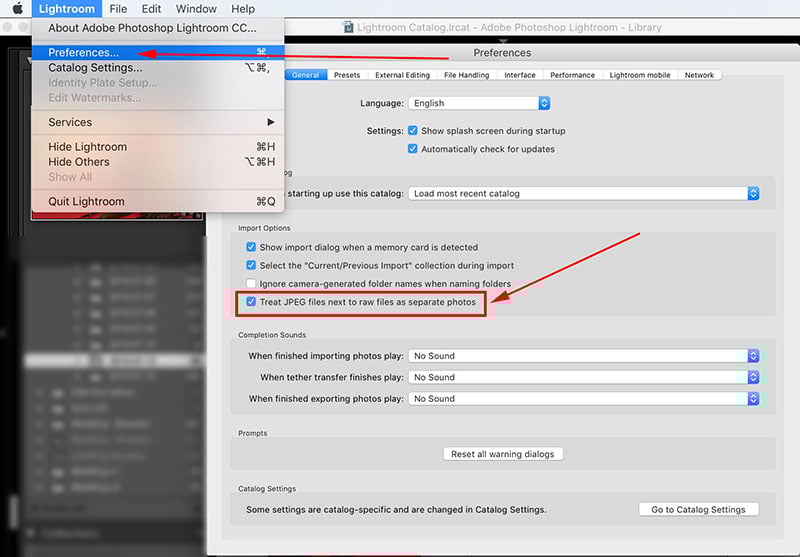Open Catalog Settings menu entry

[95, 67]
